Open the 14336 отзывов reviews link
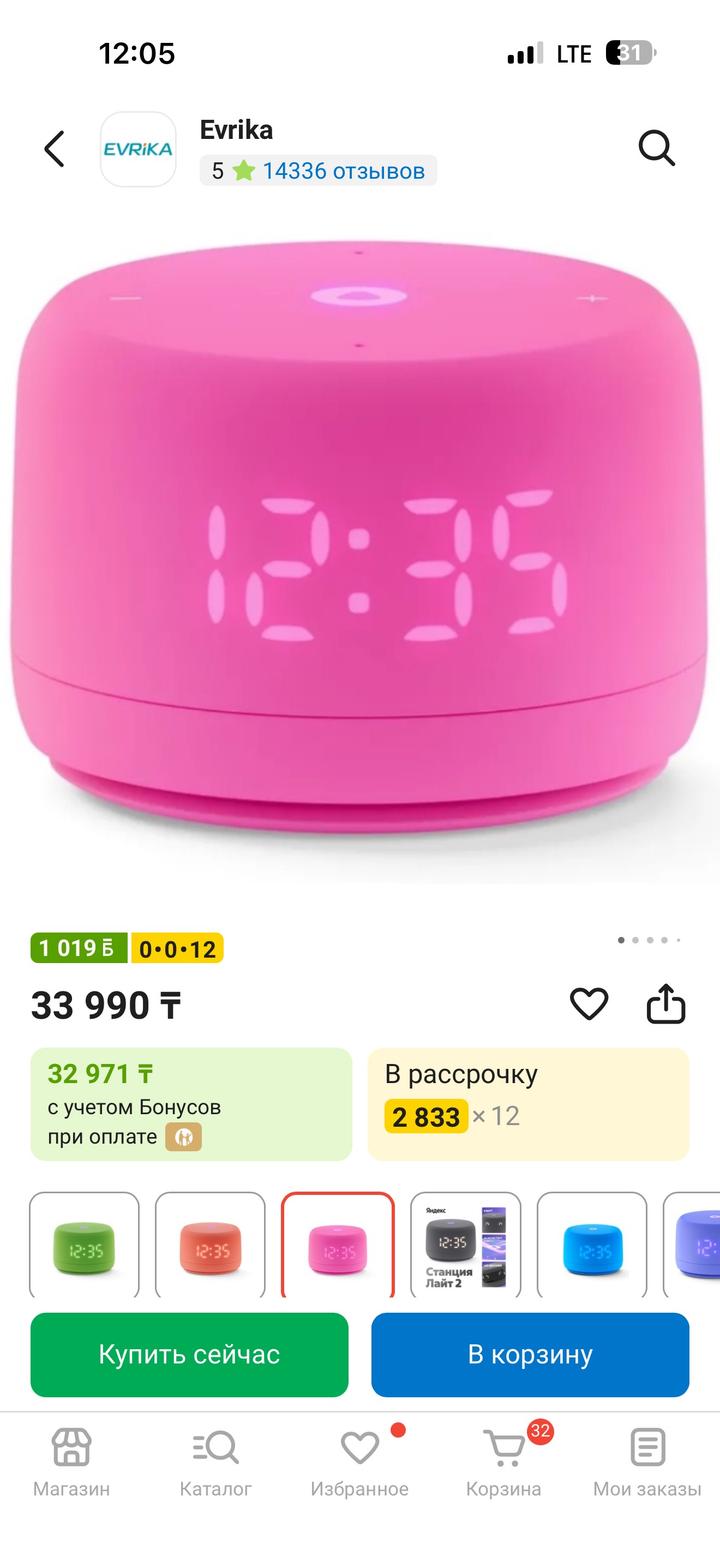The width and height of the screenshot is (720, 1564). (x=344, y=171)
